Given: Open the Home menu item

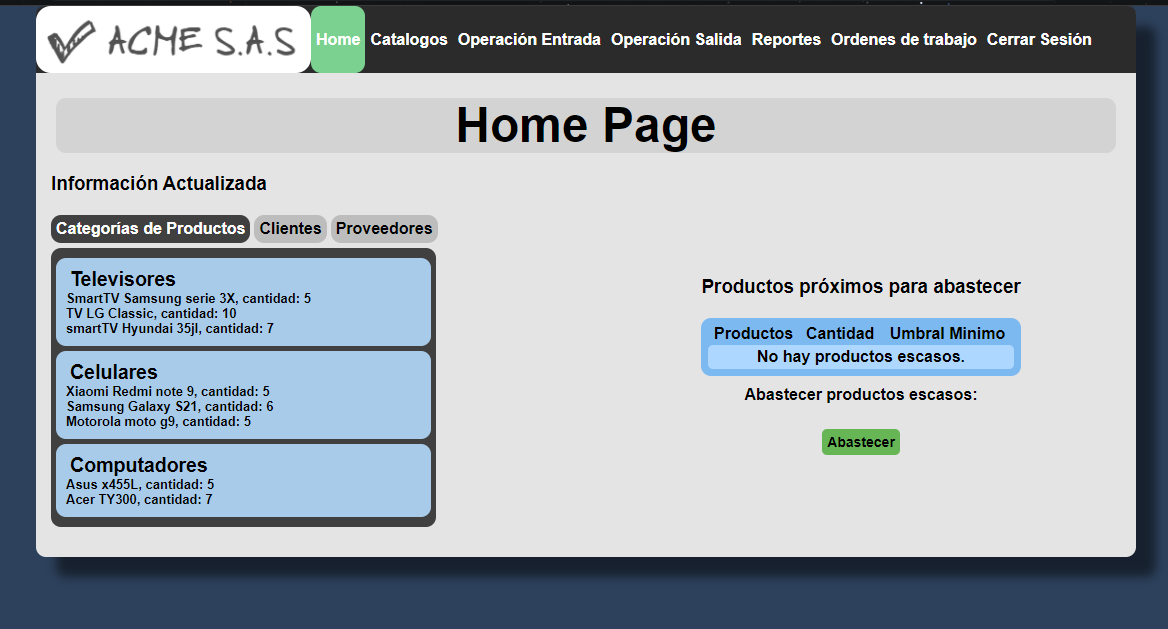Looking at the screenshot, I should (337, 39).
